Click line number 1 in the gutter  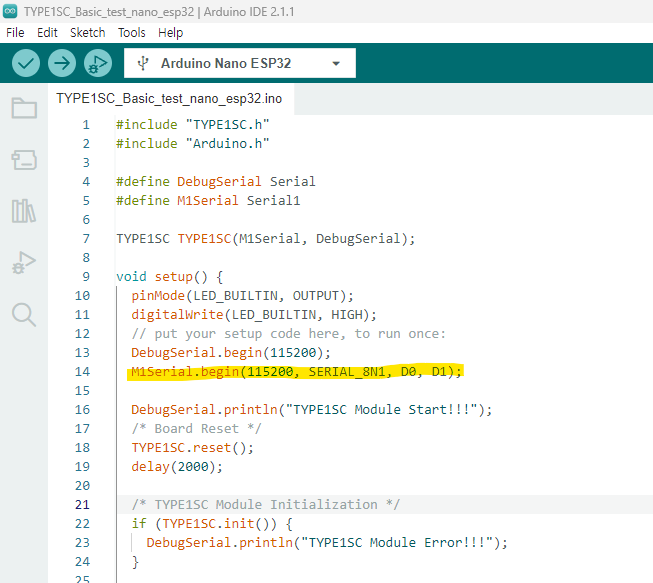[86, 125]
